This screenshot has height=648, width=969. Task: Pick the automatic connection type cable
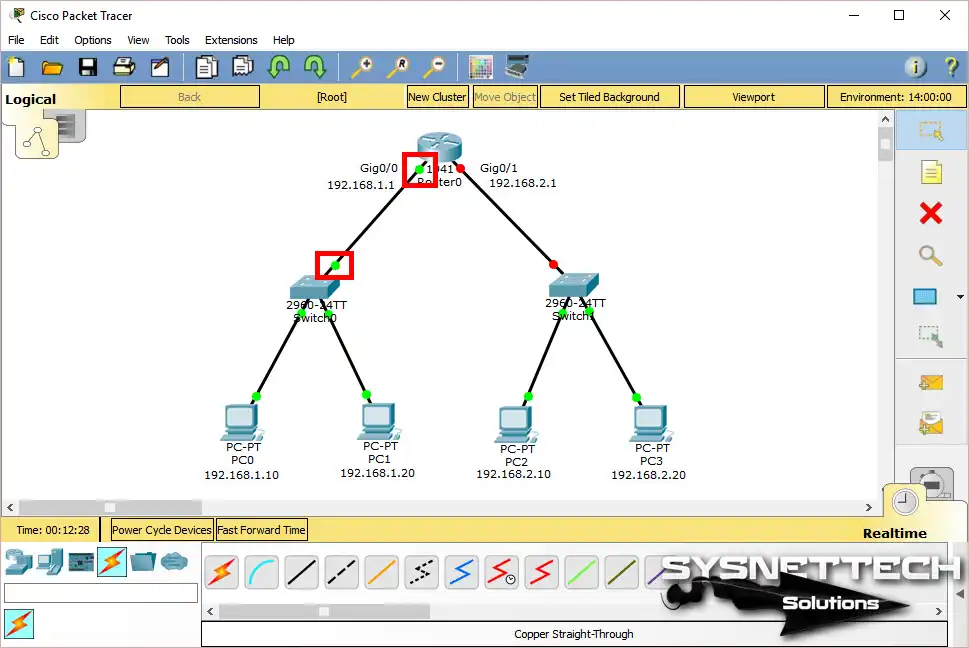coord(222,572)
